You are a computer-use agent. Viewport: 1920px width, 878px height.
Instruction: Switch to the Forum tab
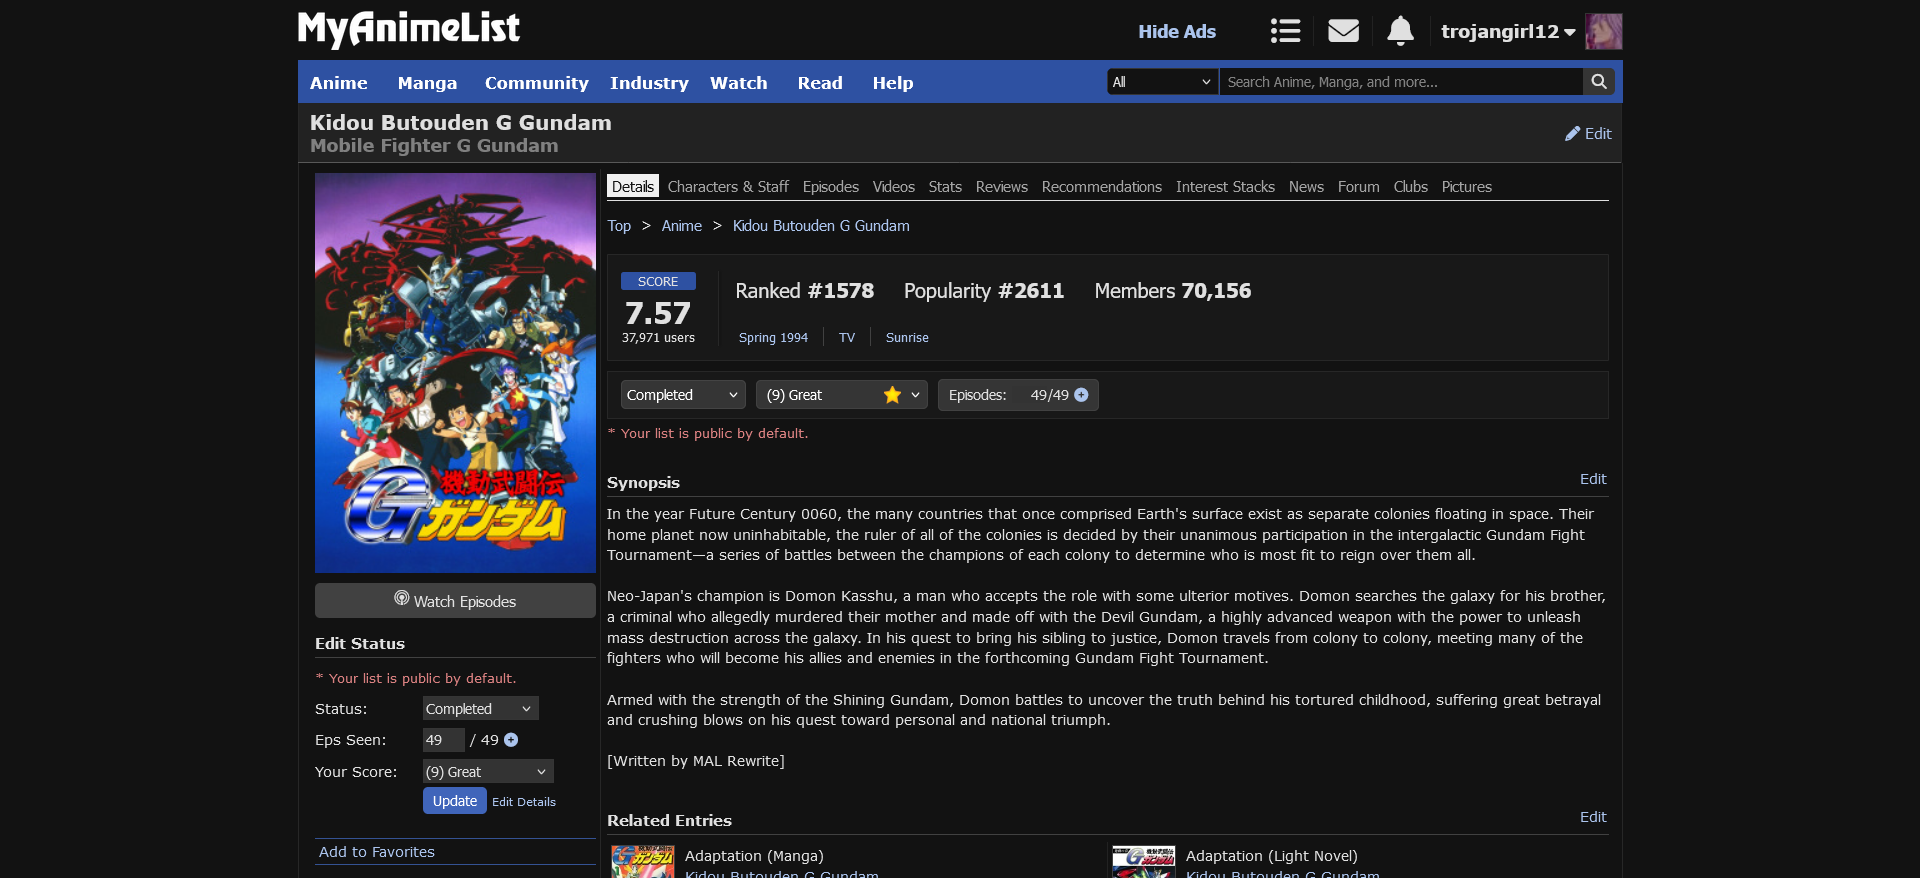pos(1358,186)
